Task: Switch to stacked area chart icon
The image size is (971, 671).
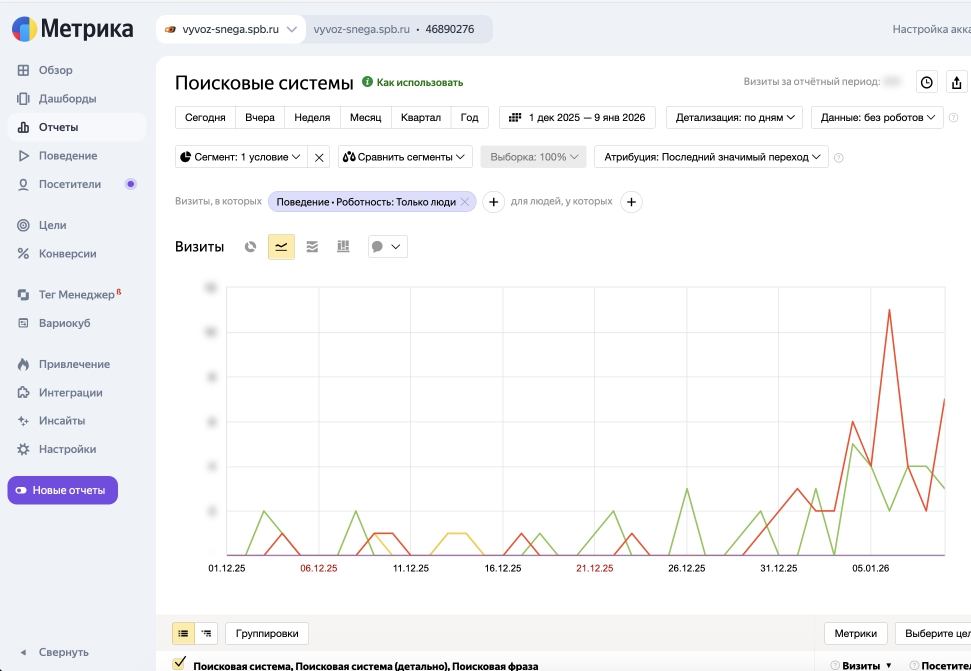Action: point(312,247)
